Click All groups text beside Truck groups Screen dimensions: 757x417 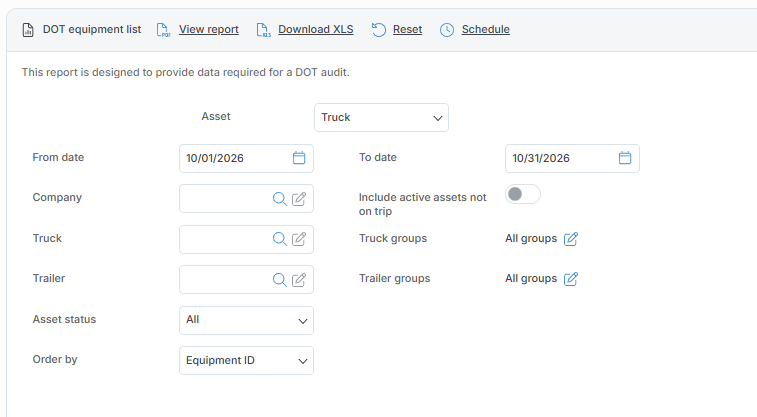531,238
